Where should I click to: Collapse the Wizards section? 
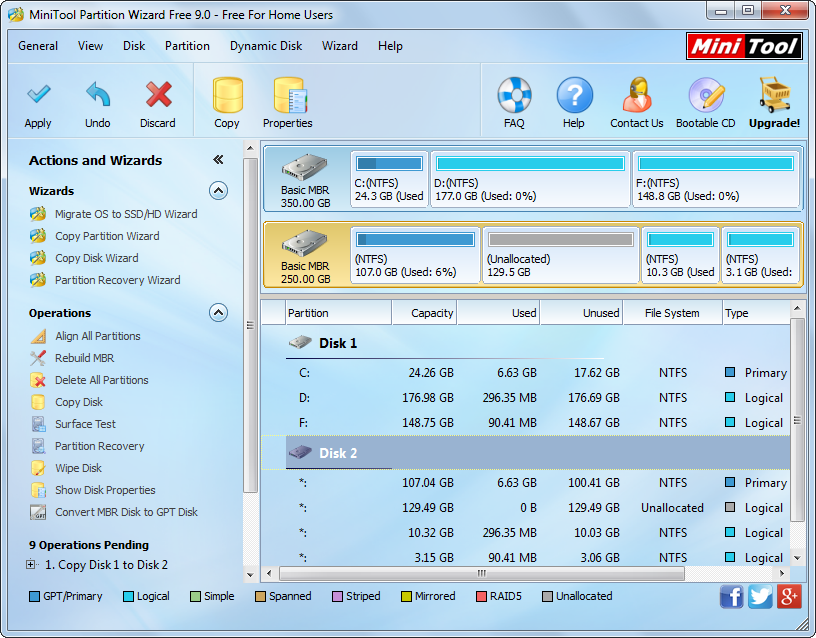click(219, 191)
